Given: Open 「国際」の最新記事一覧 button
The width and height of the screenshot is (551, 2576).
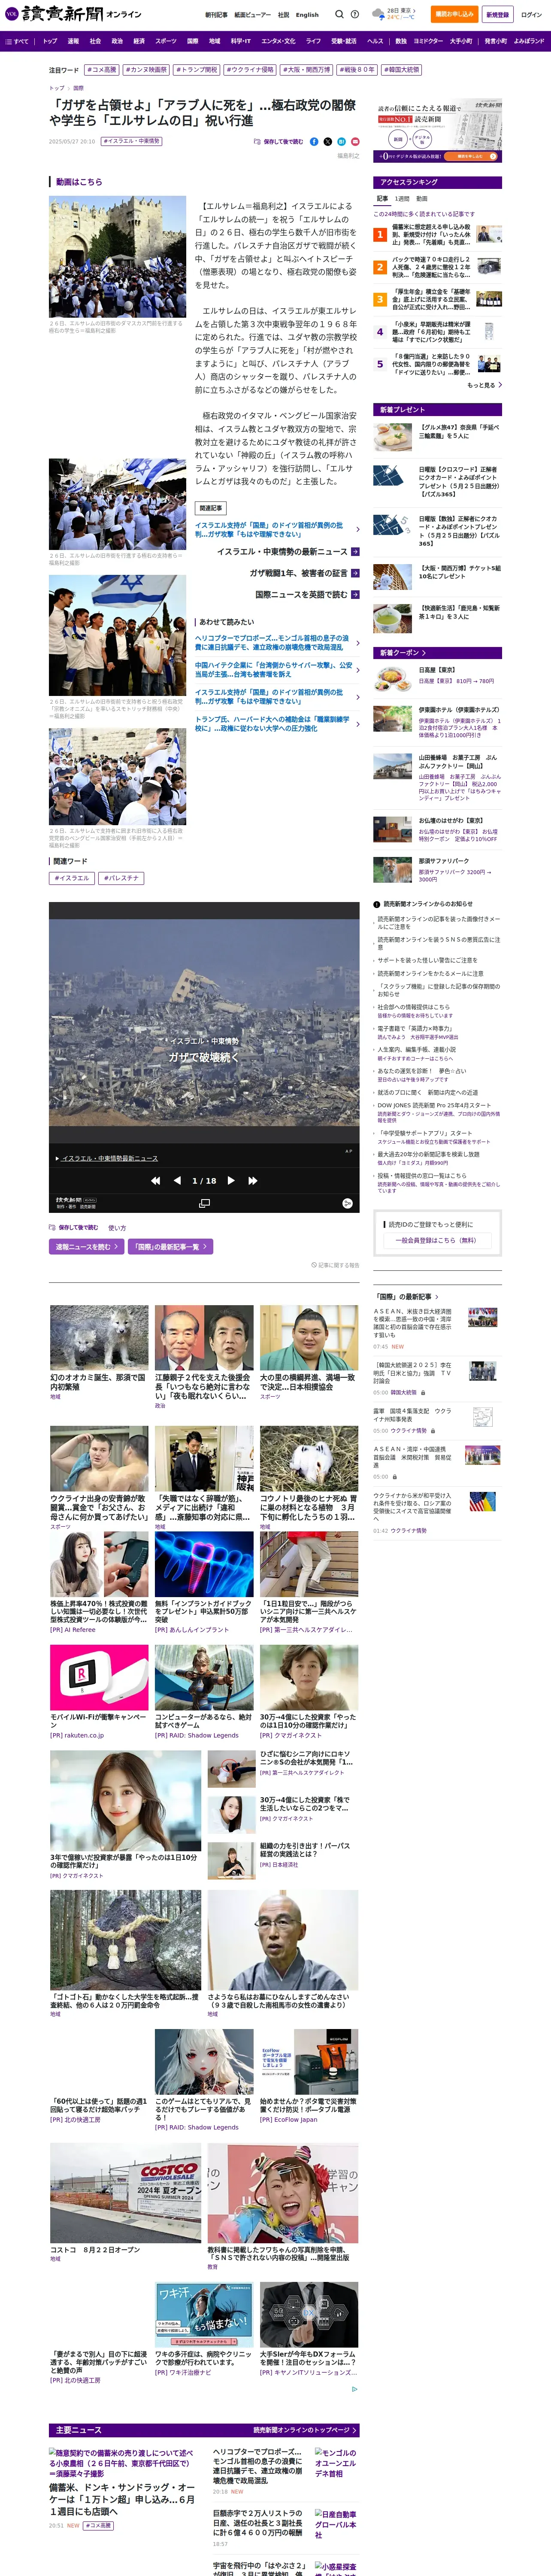Looking at the screenshot, I should [171, 1247].
